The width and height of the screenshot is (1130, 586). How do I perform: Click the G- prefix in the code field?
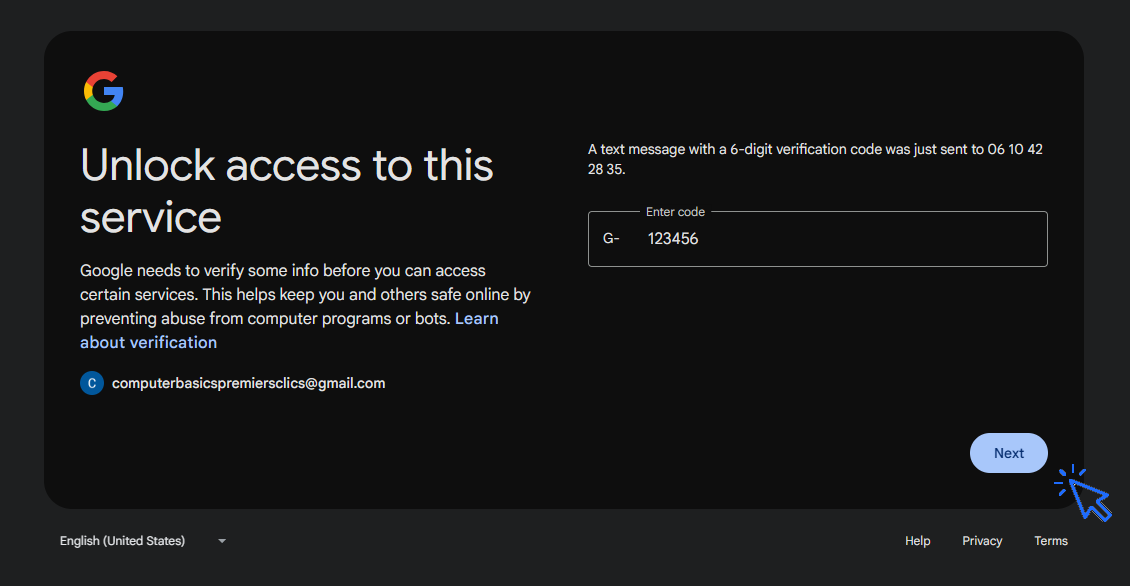tap(611, 238)
